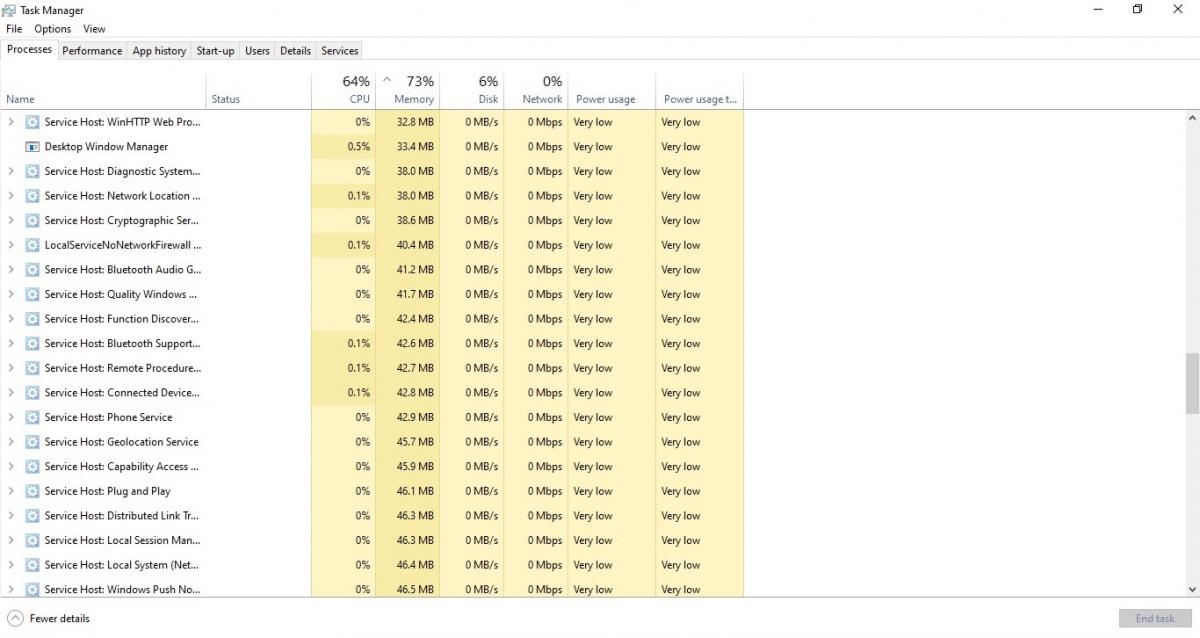This screenshot has height=638, width=1200.
Task: Switch to the Details tab
Action: click(x=295, y=51)
